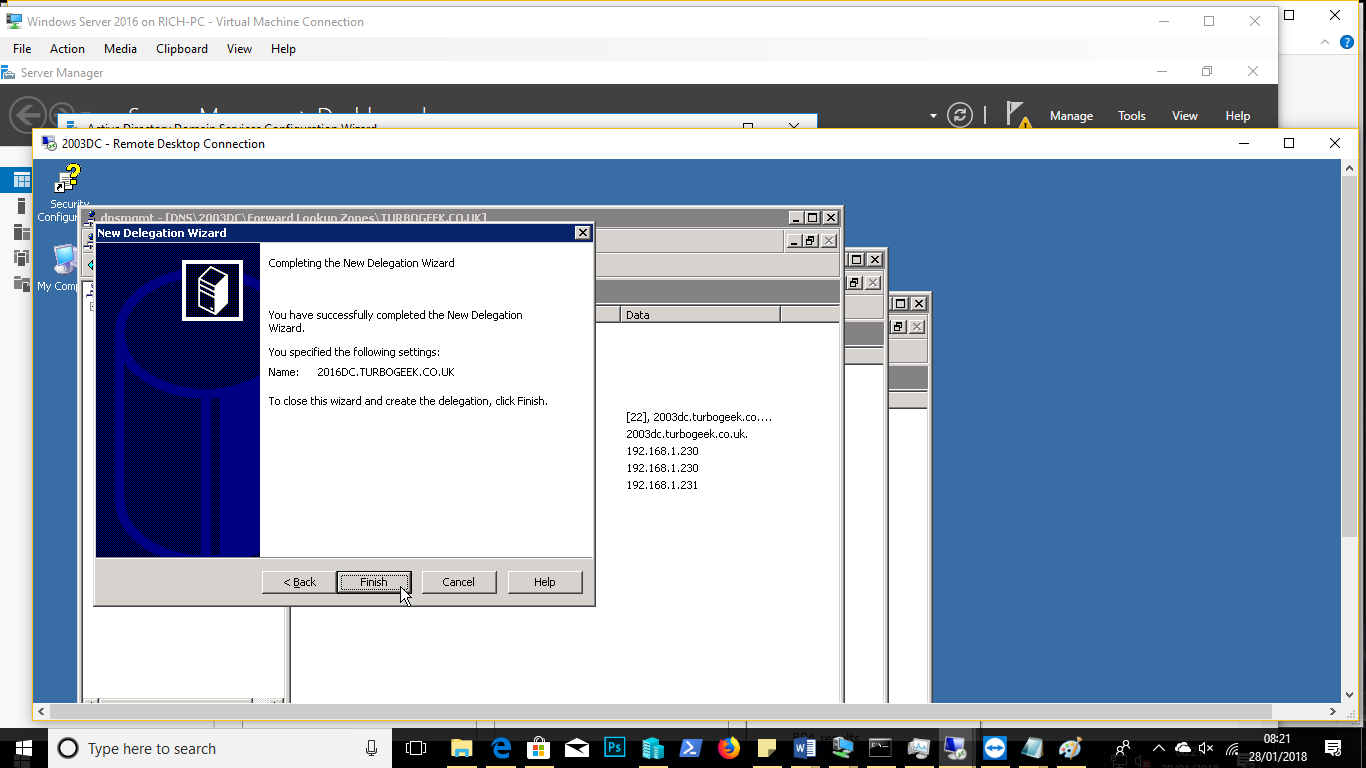The width and height of the screenshot is (1366, 768).
Task: Select the All Servers icon in the sidebar
Action: point(21,232)
